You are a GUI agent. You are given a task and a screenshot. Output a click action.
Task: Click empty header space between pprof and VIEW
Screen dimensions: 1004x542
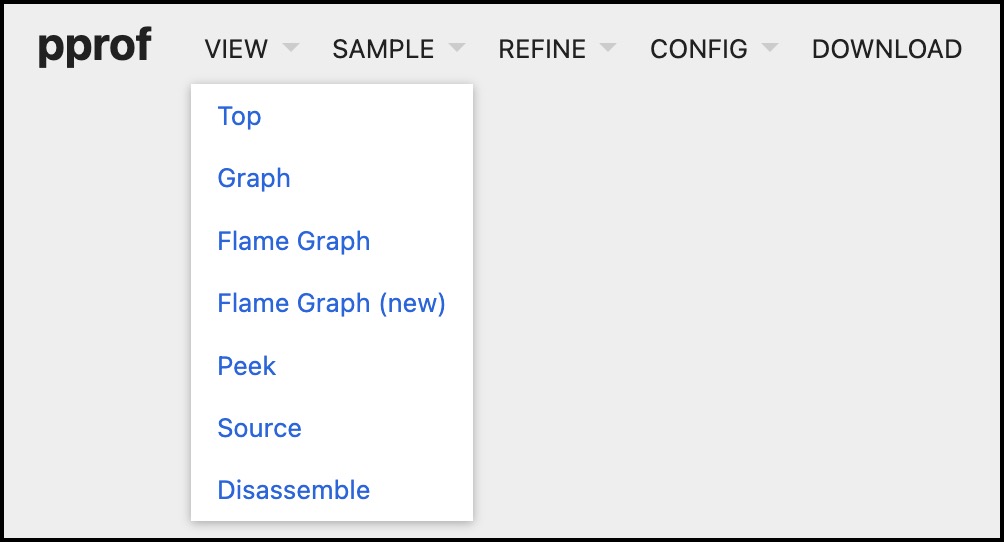[176, 48]
